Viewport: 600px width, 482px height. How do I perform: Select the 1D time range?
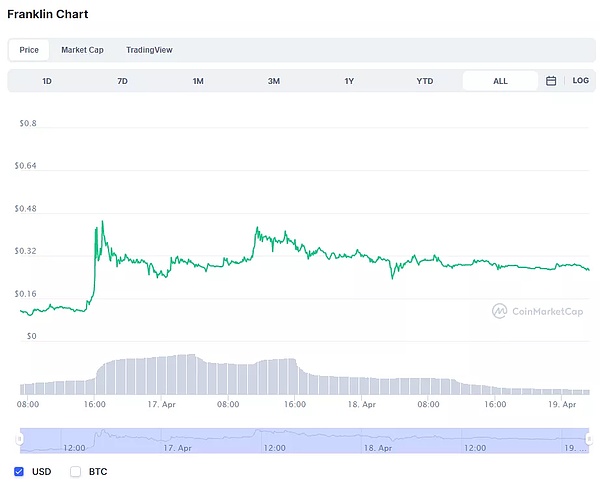[47, 81]
